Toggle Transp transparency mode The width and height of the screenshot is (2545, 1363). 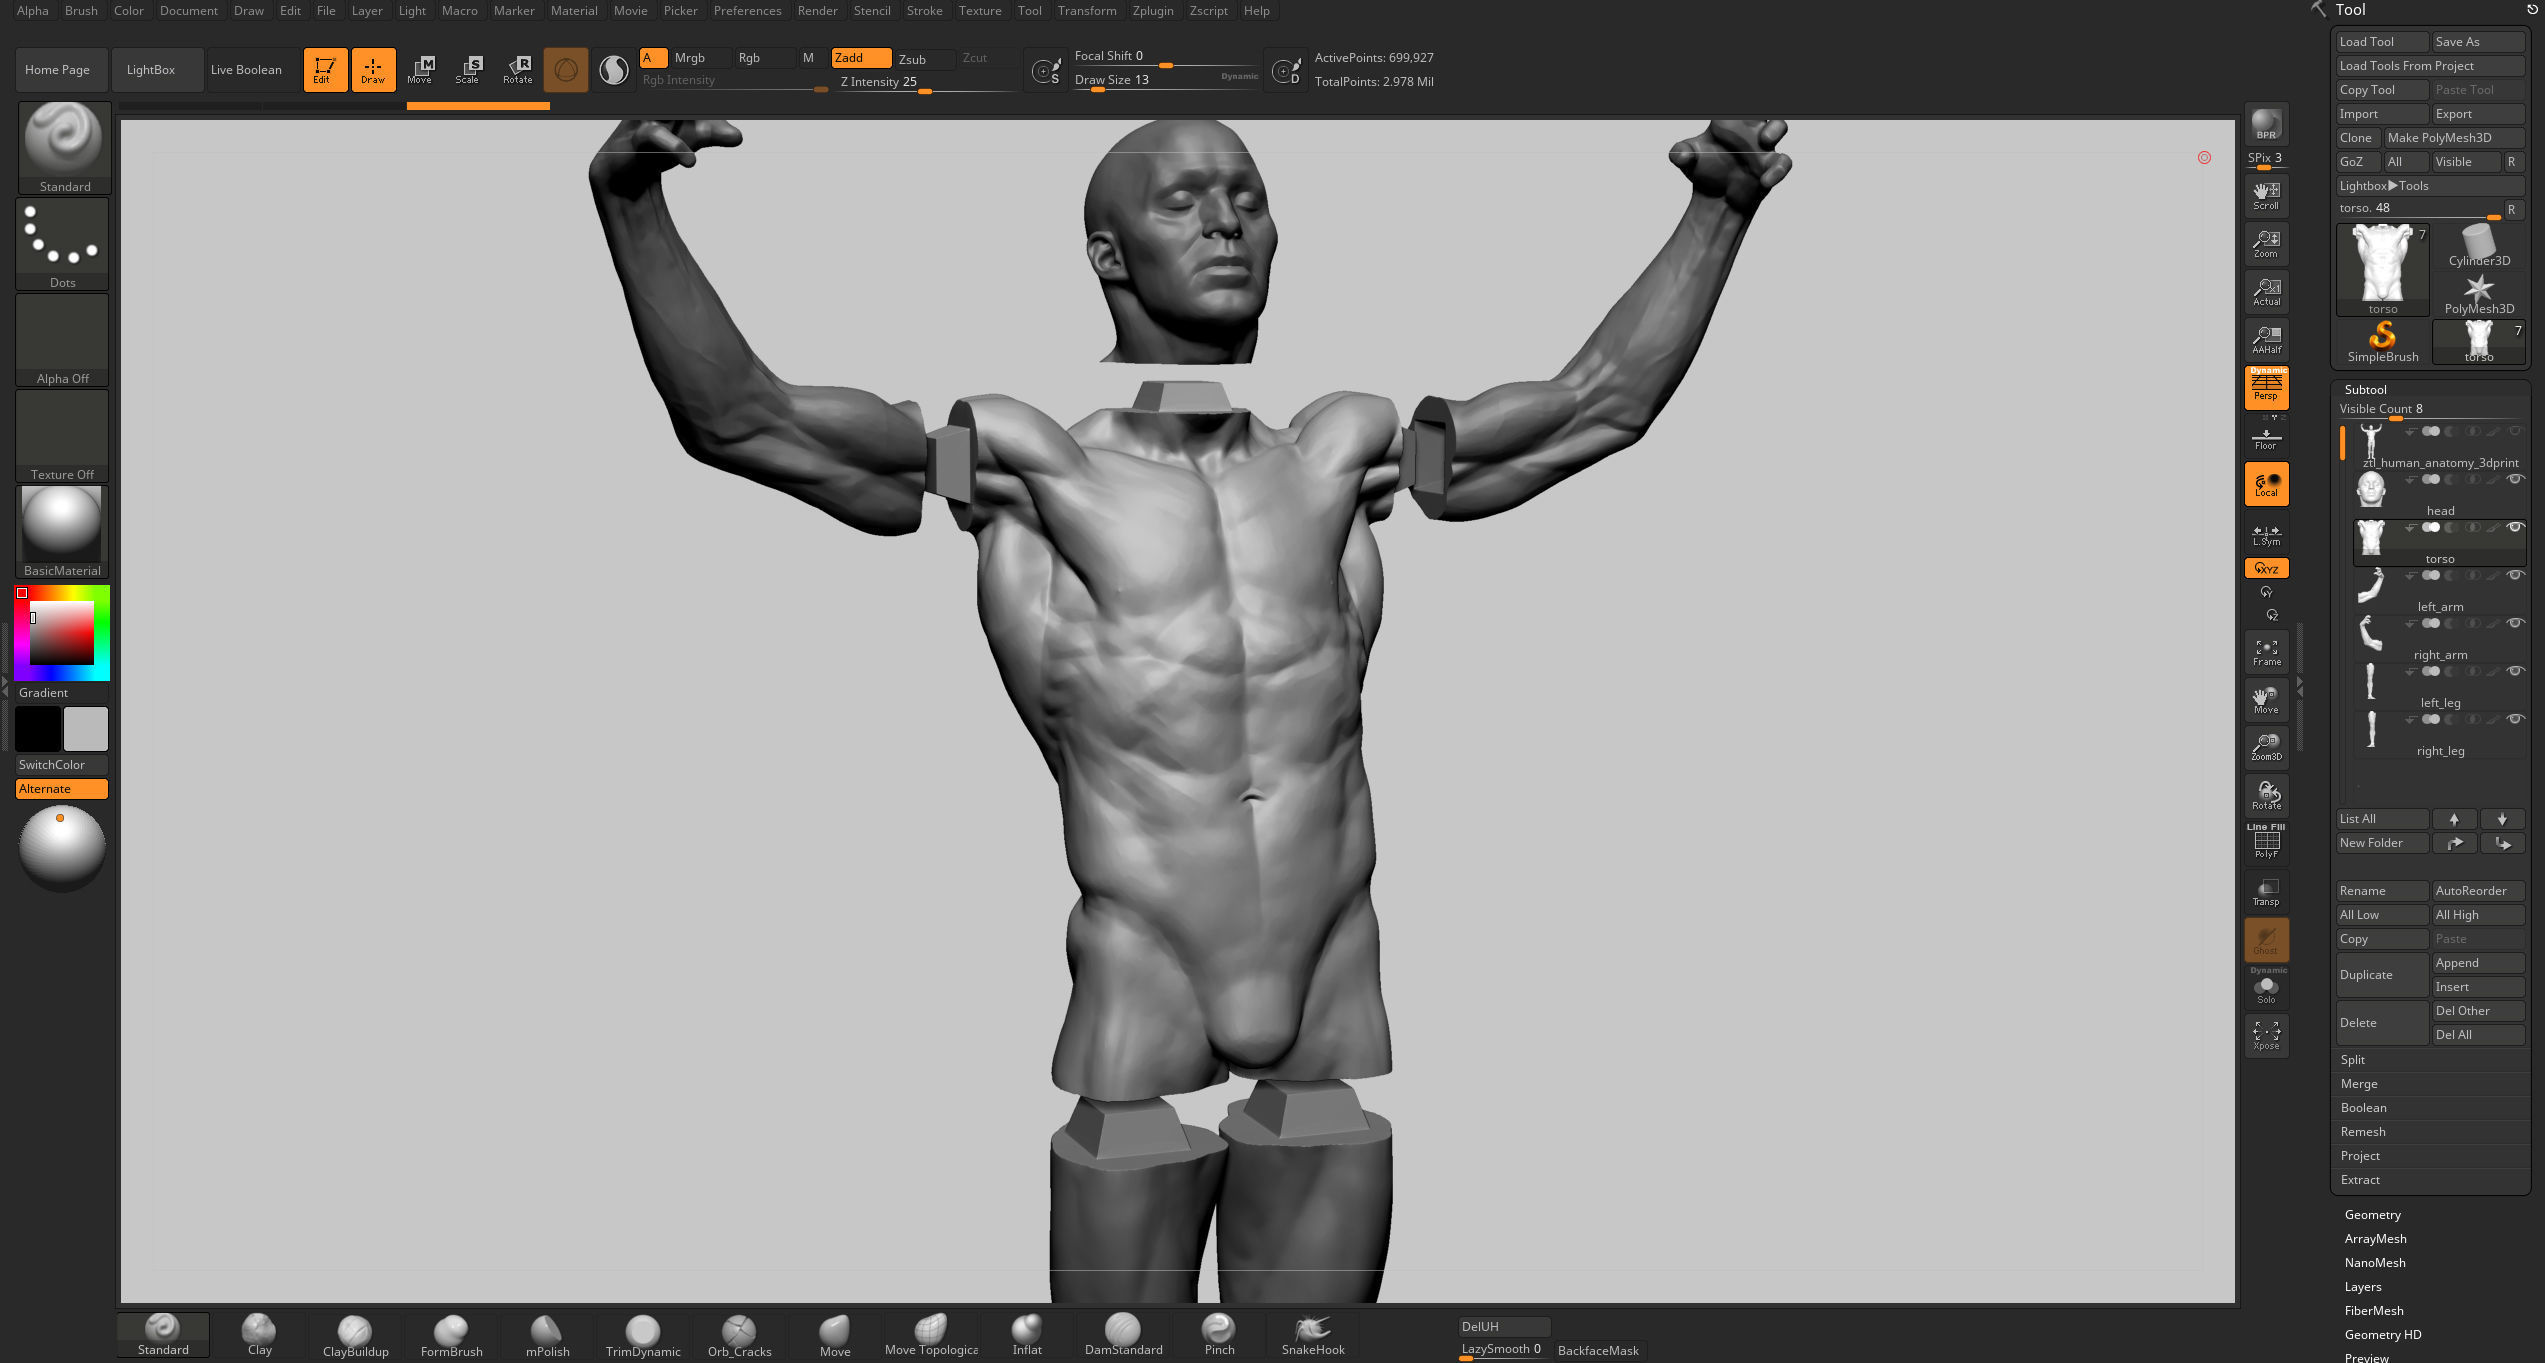pyautogui.click(x=2266, y=892)
